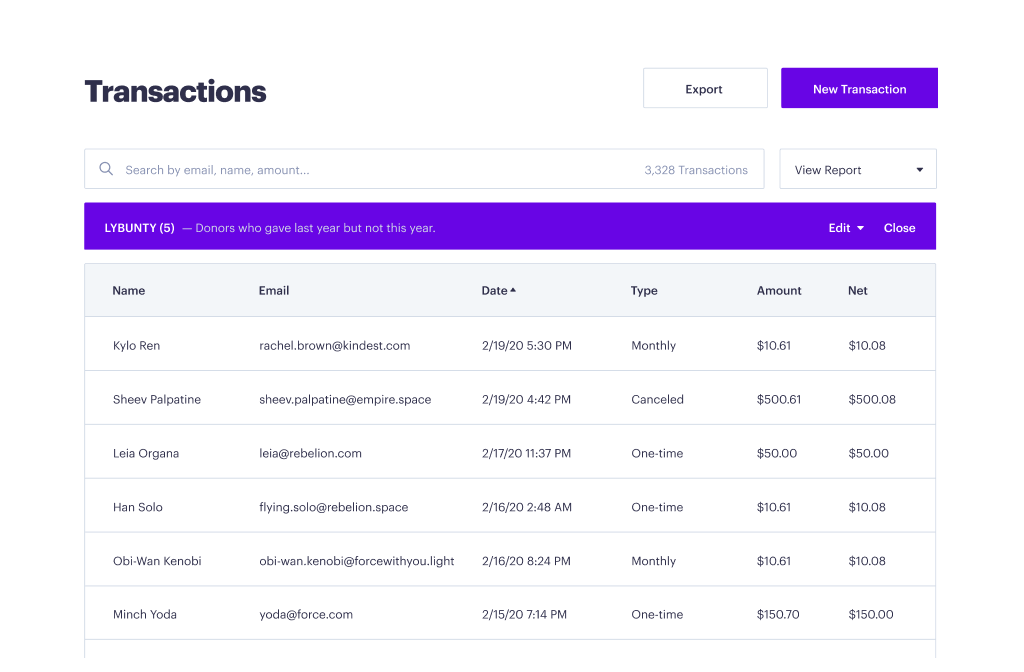Open the View Report dropdown

click(x=857, y=170)
